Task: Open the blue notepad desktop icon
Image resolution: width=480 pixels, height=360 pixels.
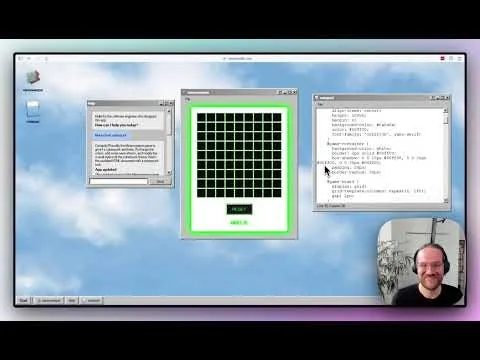Action: pyautogui.click(x=33, y=112)
